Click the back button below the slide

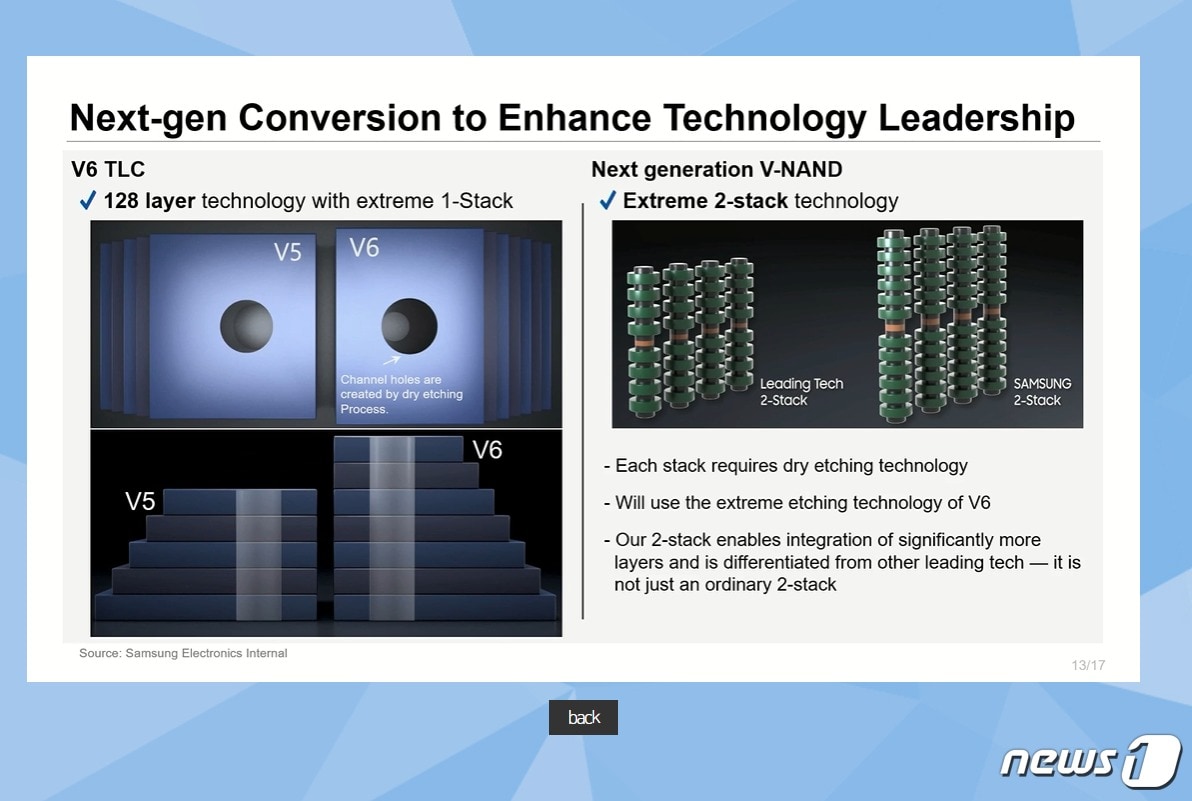coord(583,717)
